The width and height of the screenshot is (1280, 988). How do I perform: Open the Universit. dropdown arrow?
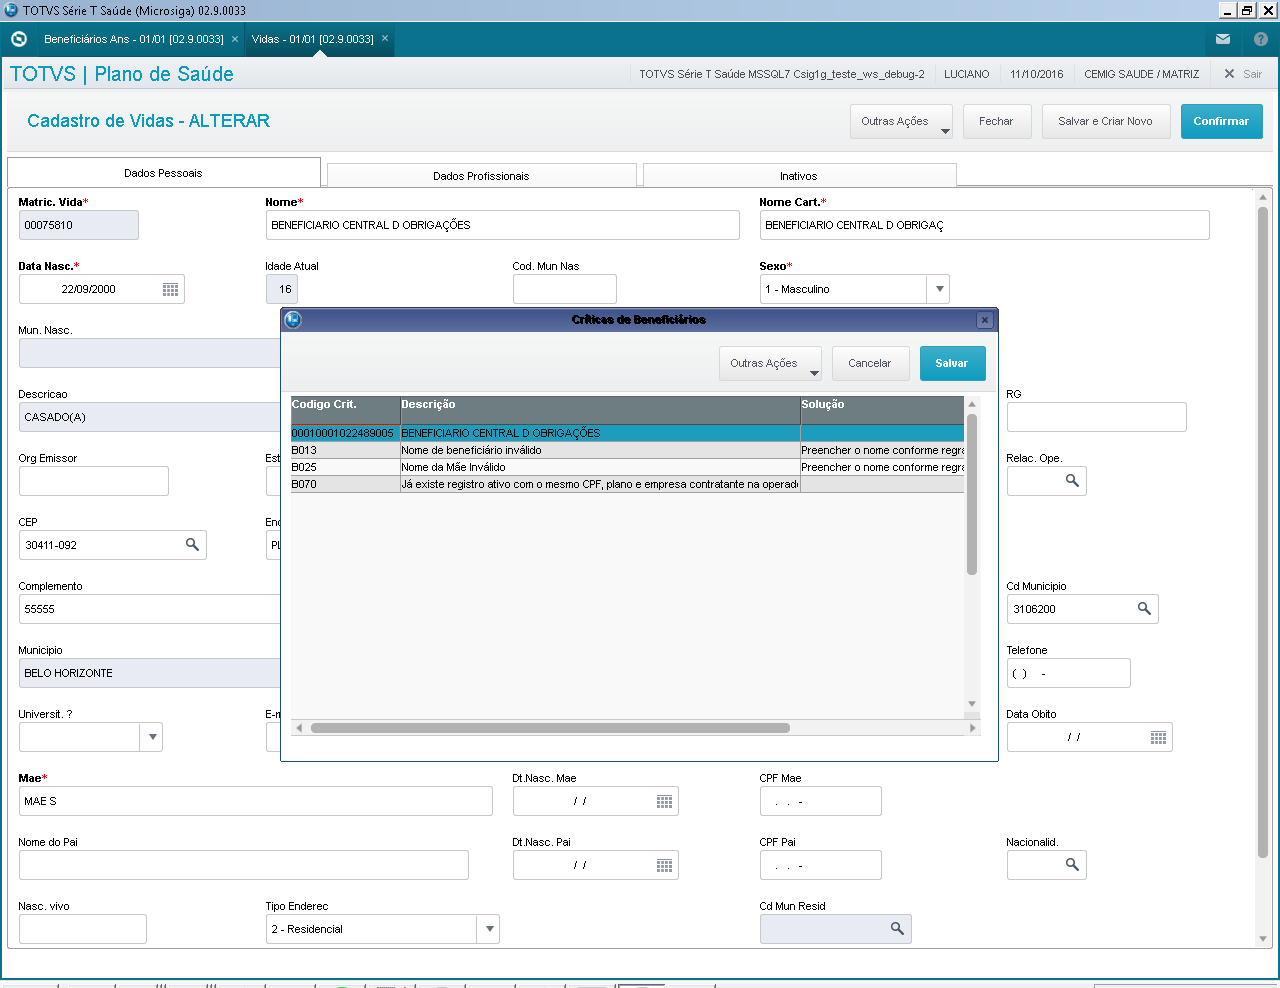(x=152, y=737)
